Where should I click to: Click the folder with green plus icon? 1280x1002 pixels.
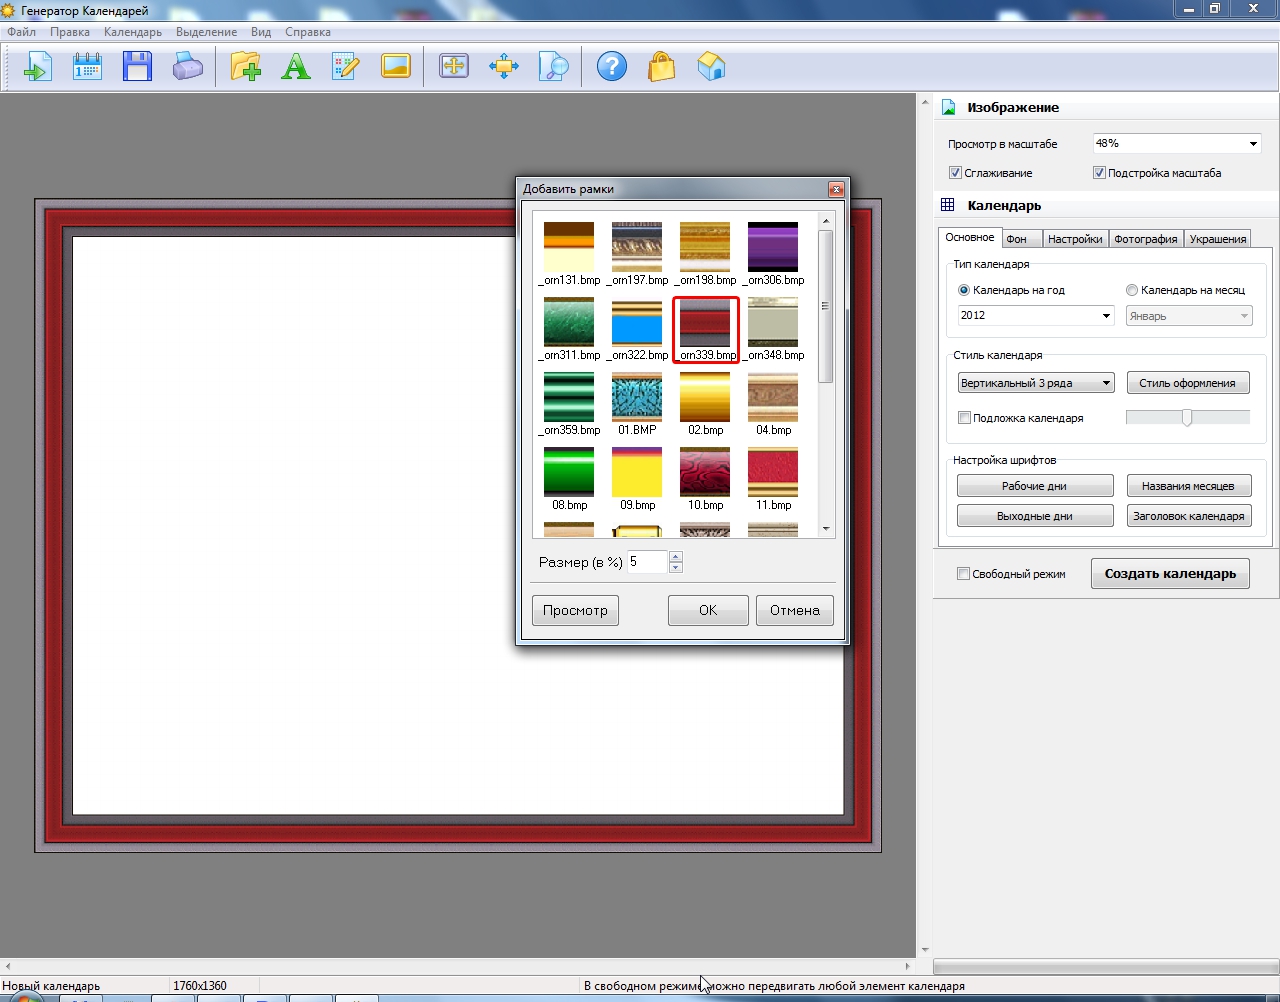pos(245,67)
